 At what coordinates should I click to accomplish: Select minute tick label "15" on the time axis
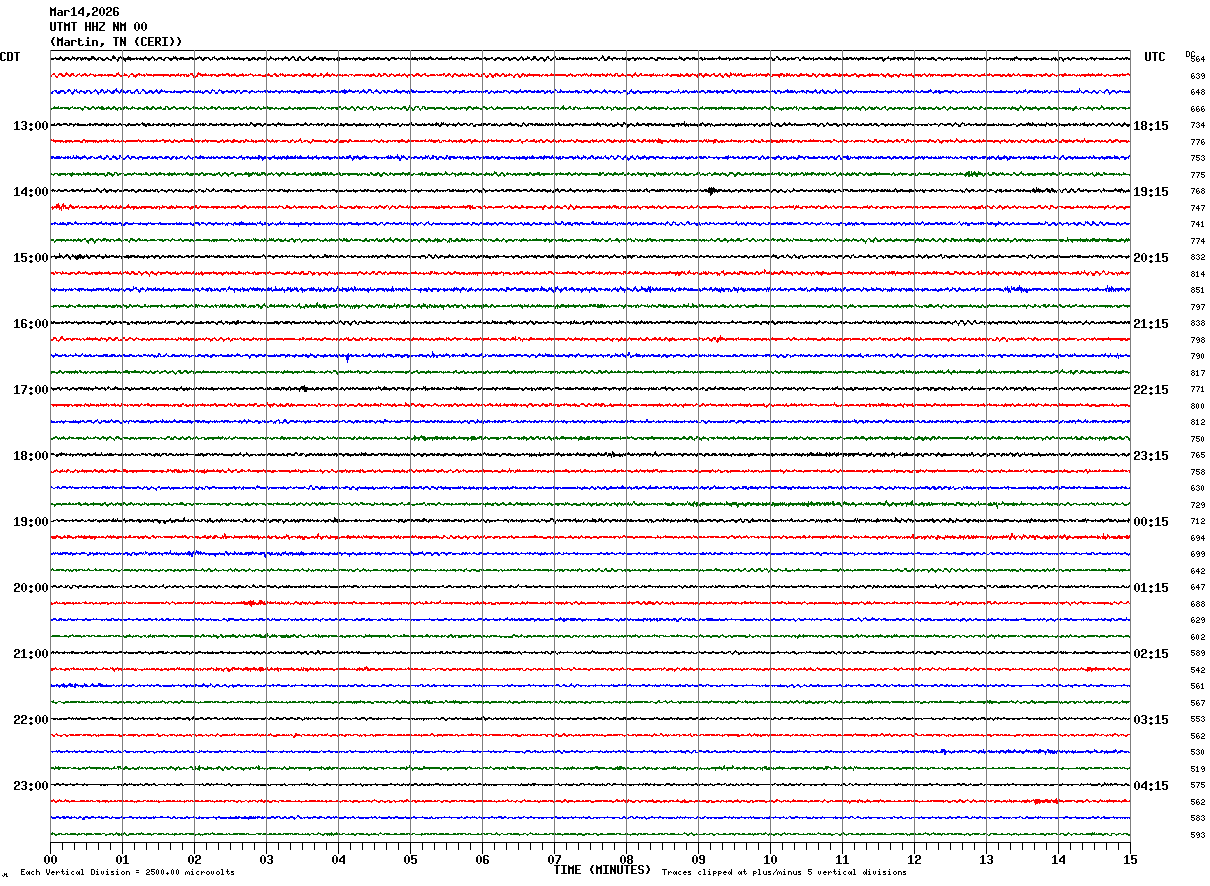pyautogui.click(x=1130, y=860)
